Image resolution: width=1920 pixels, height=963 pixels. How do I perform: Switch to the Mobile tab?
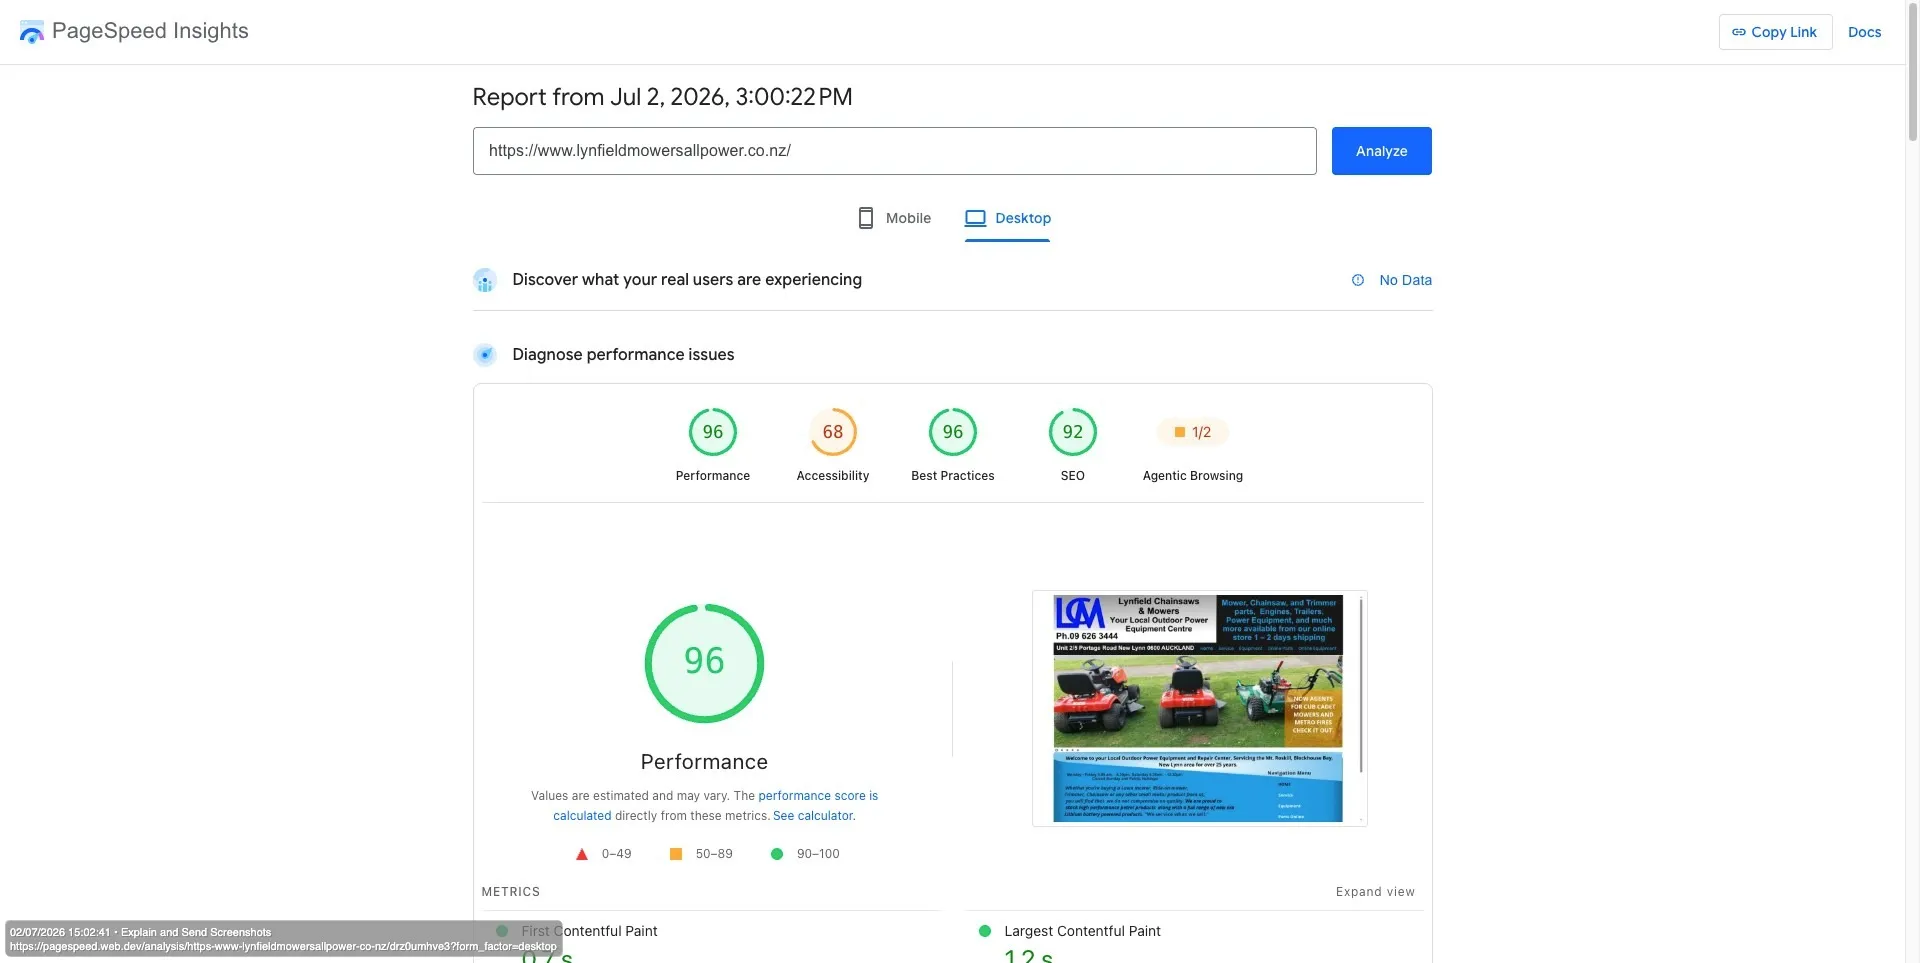pos(894,218)
